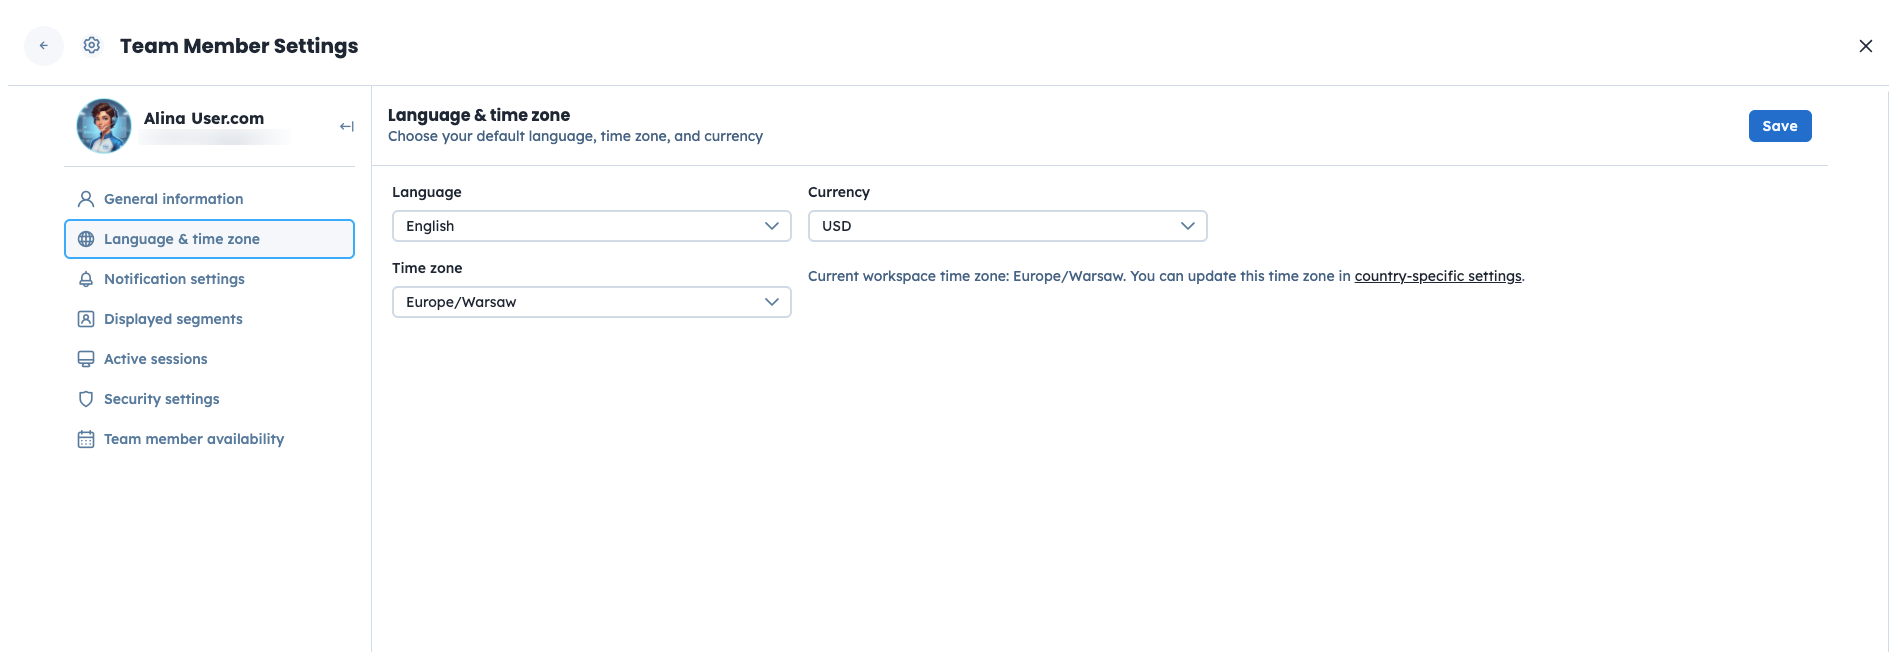
Task: Open the Security settings section
Action: coord(162,399)
